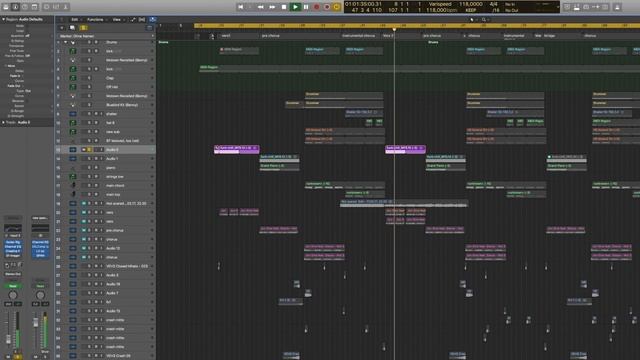Click the shaker audio track icon
640x360 pixels.
click(x=73, y=114)
